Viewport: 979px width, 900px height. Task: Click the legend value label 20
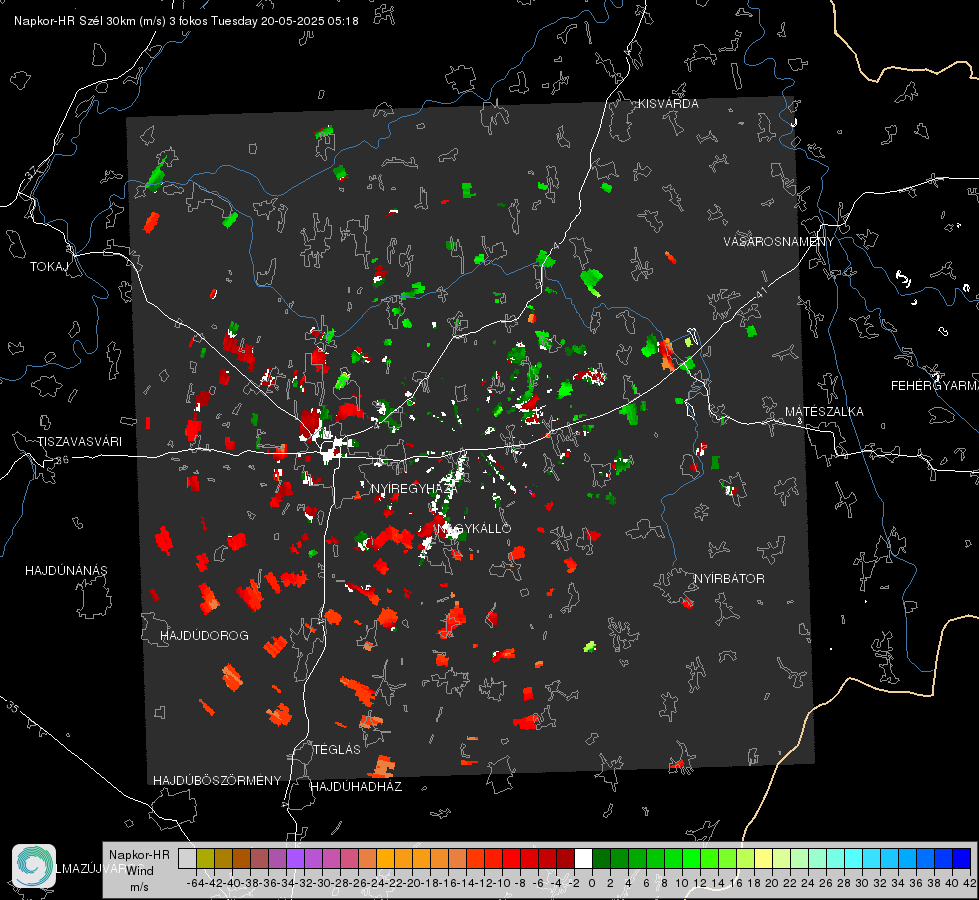772,883
